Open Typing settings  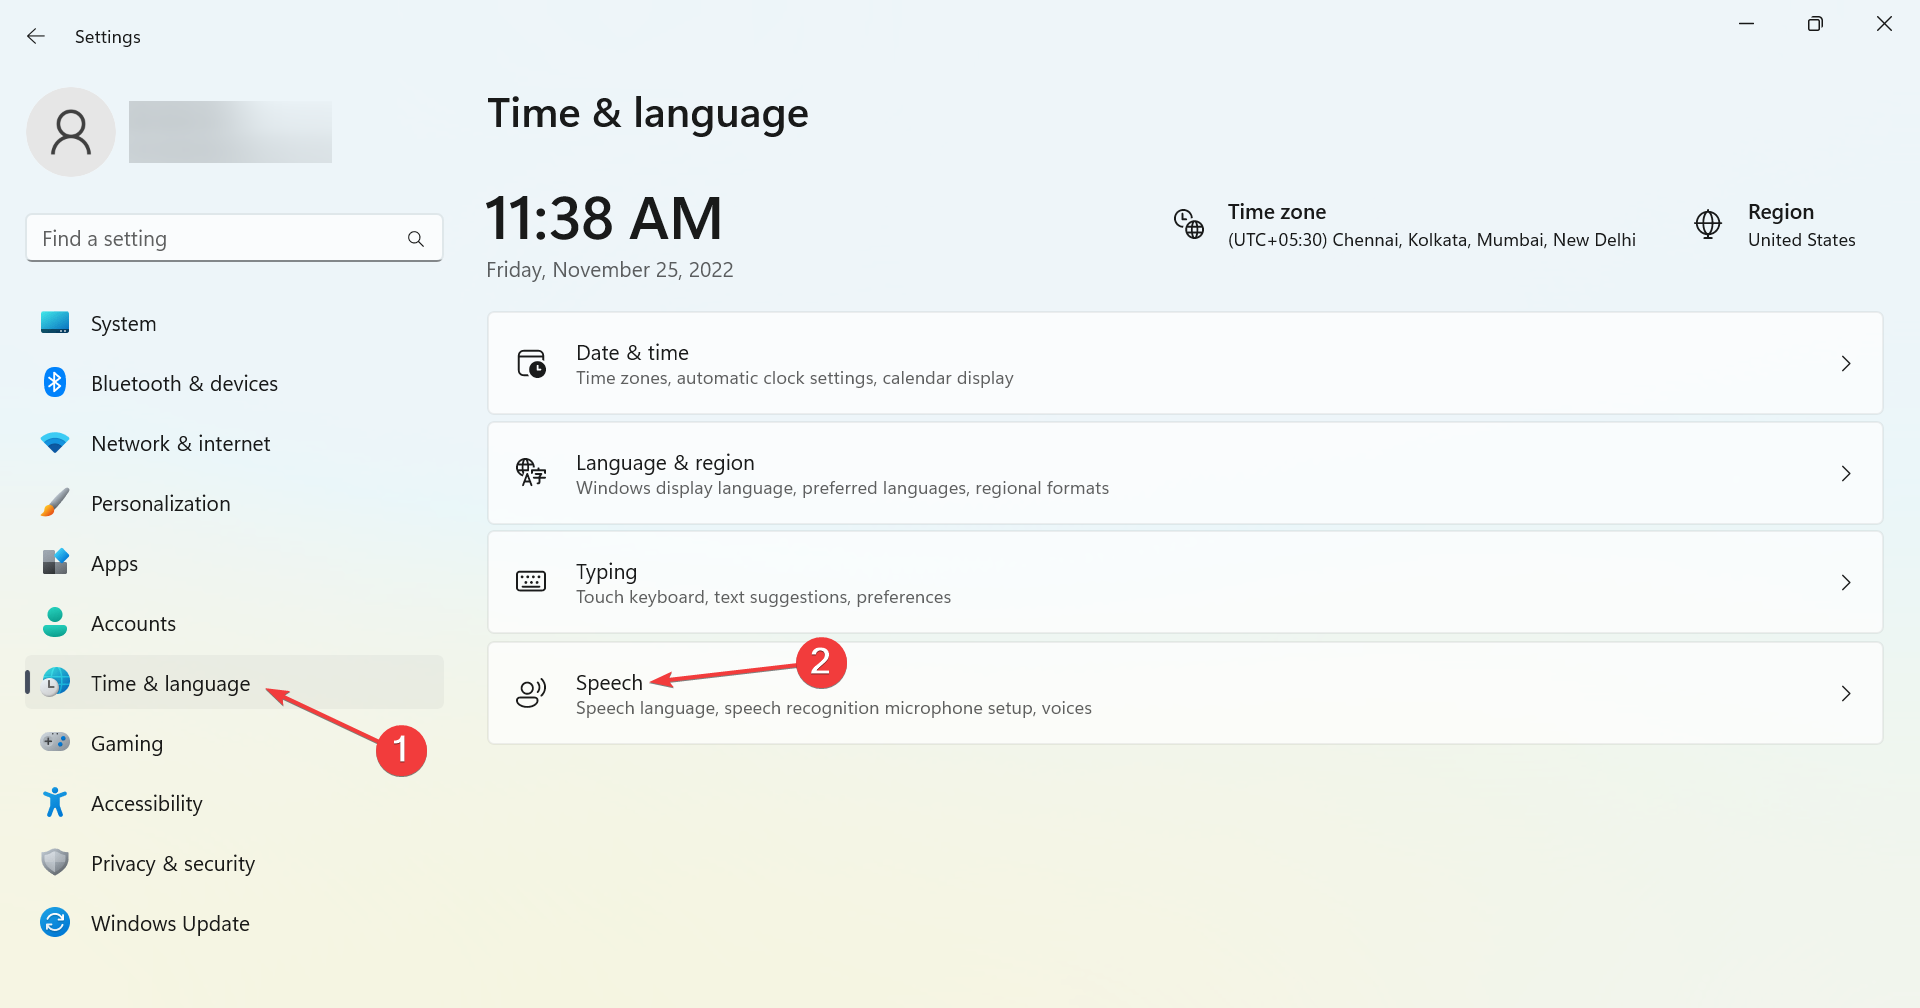coord(1185,582)
